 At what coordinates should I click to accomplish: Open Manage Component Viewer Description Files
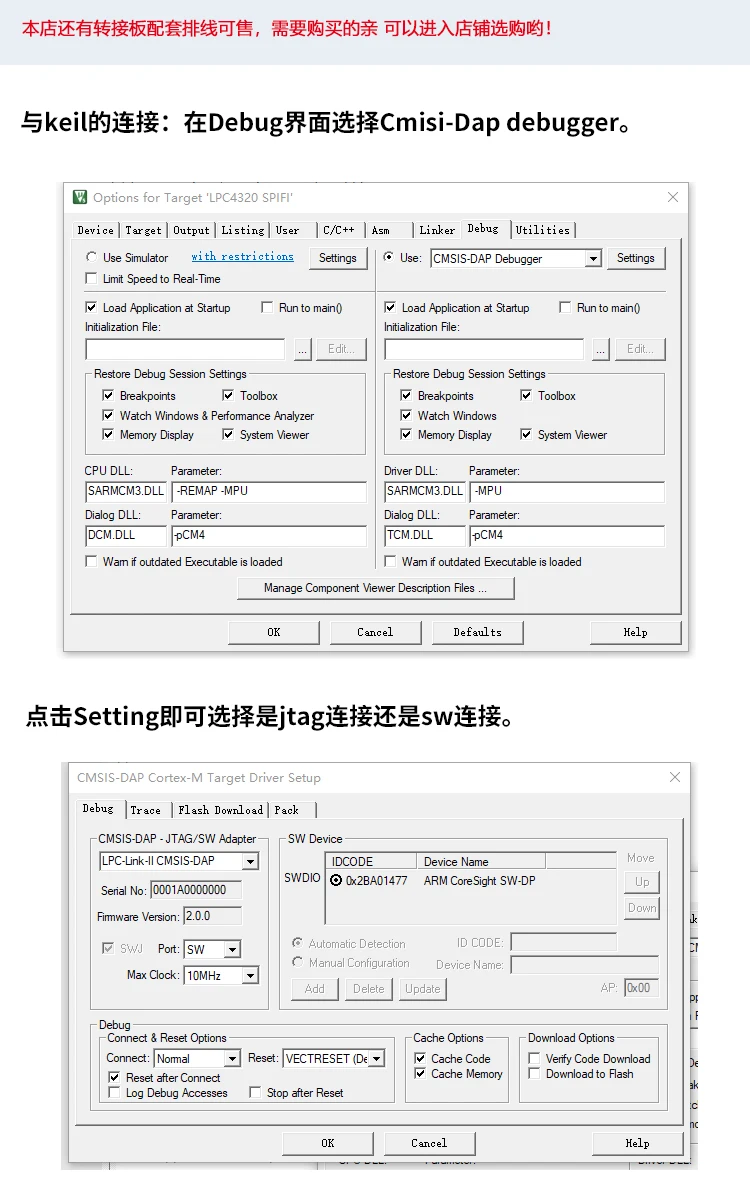tap(375, 589)
